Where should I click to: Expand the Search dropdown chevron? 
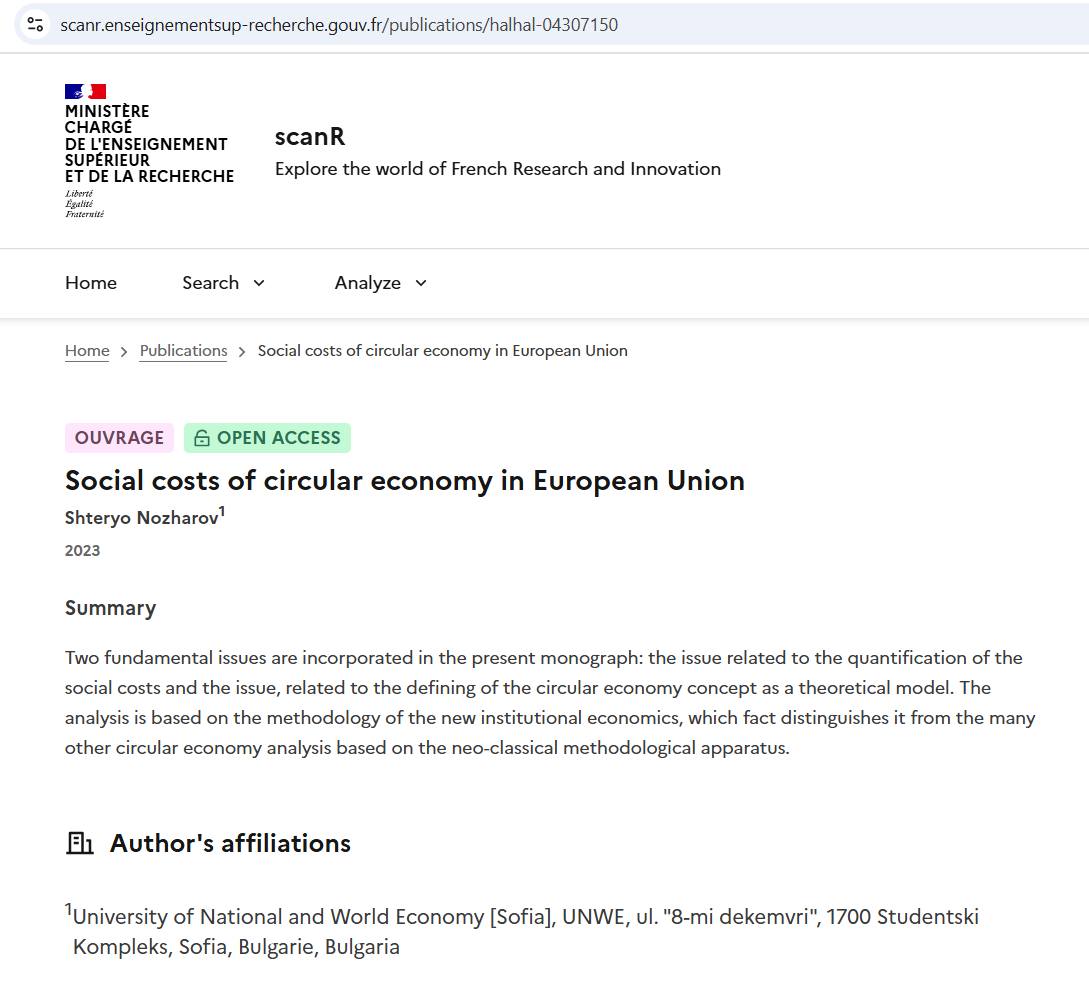(x=259, y=283)
